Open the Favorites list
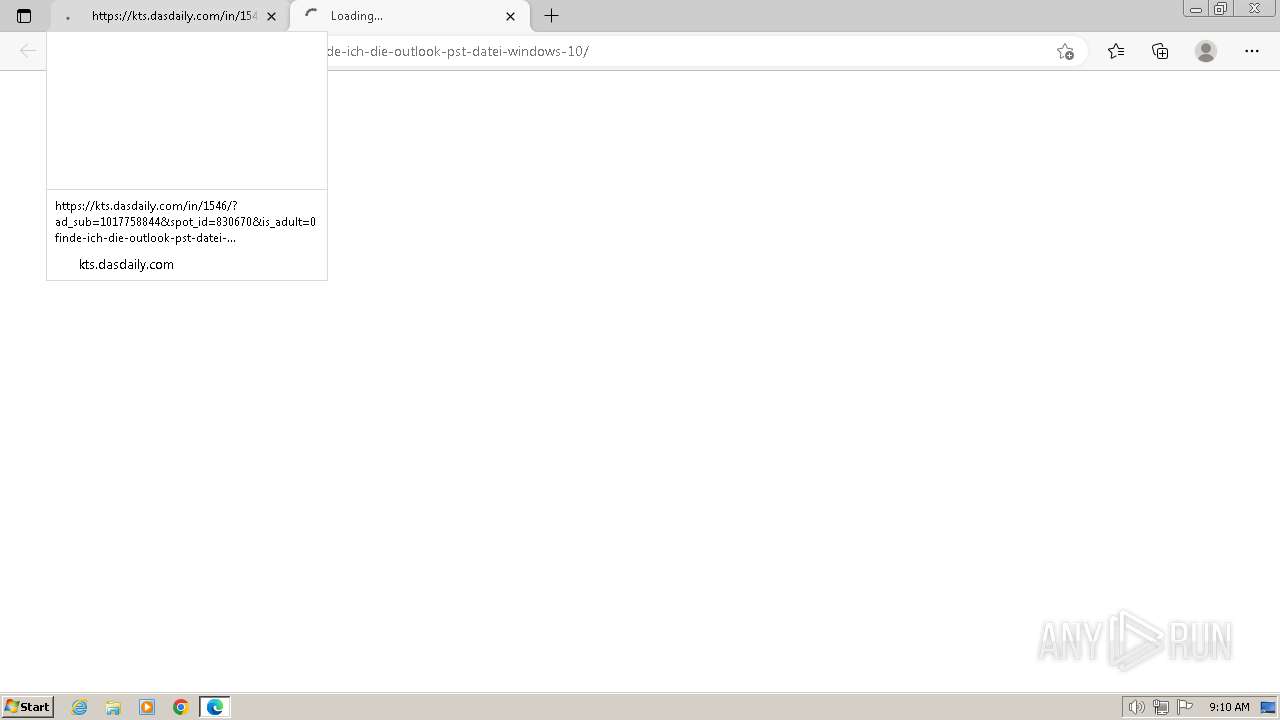This screenshot has height=720, width=1280. pyautogui.click(x=1116, y=51)
